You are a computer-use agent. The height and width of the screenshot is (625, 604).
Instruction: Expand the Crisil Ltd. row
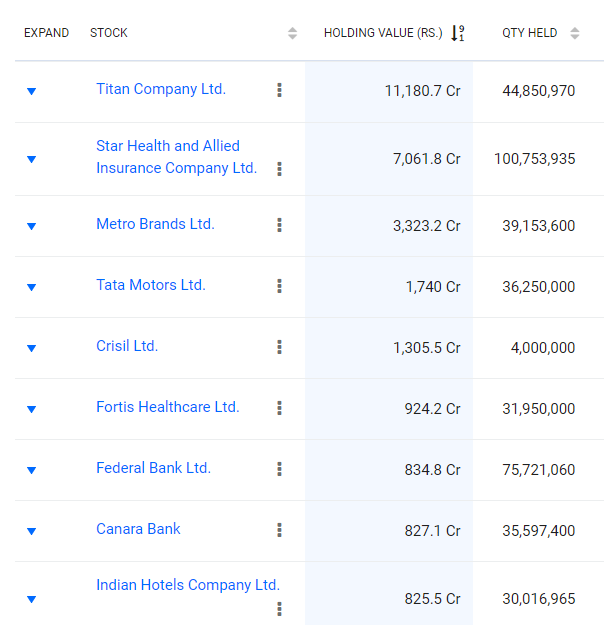tap(31, 348)
